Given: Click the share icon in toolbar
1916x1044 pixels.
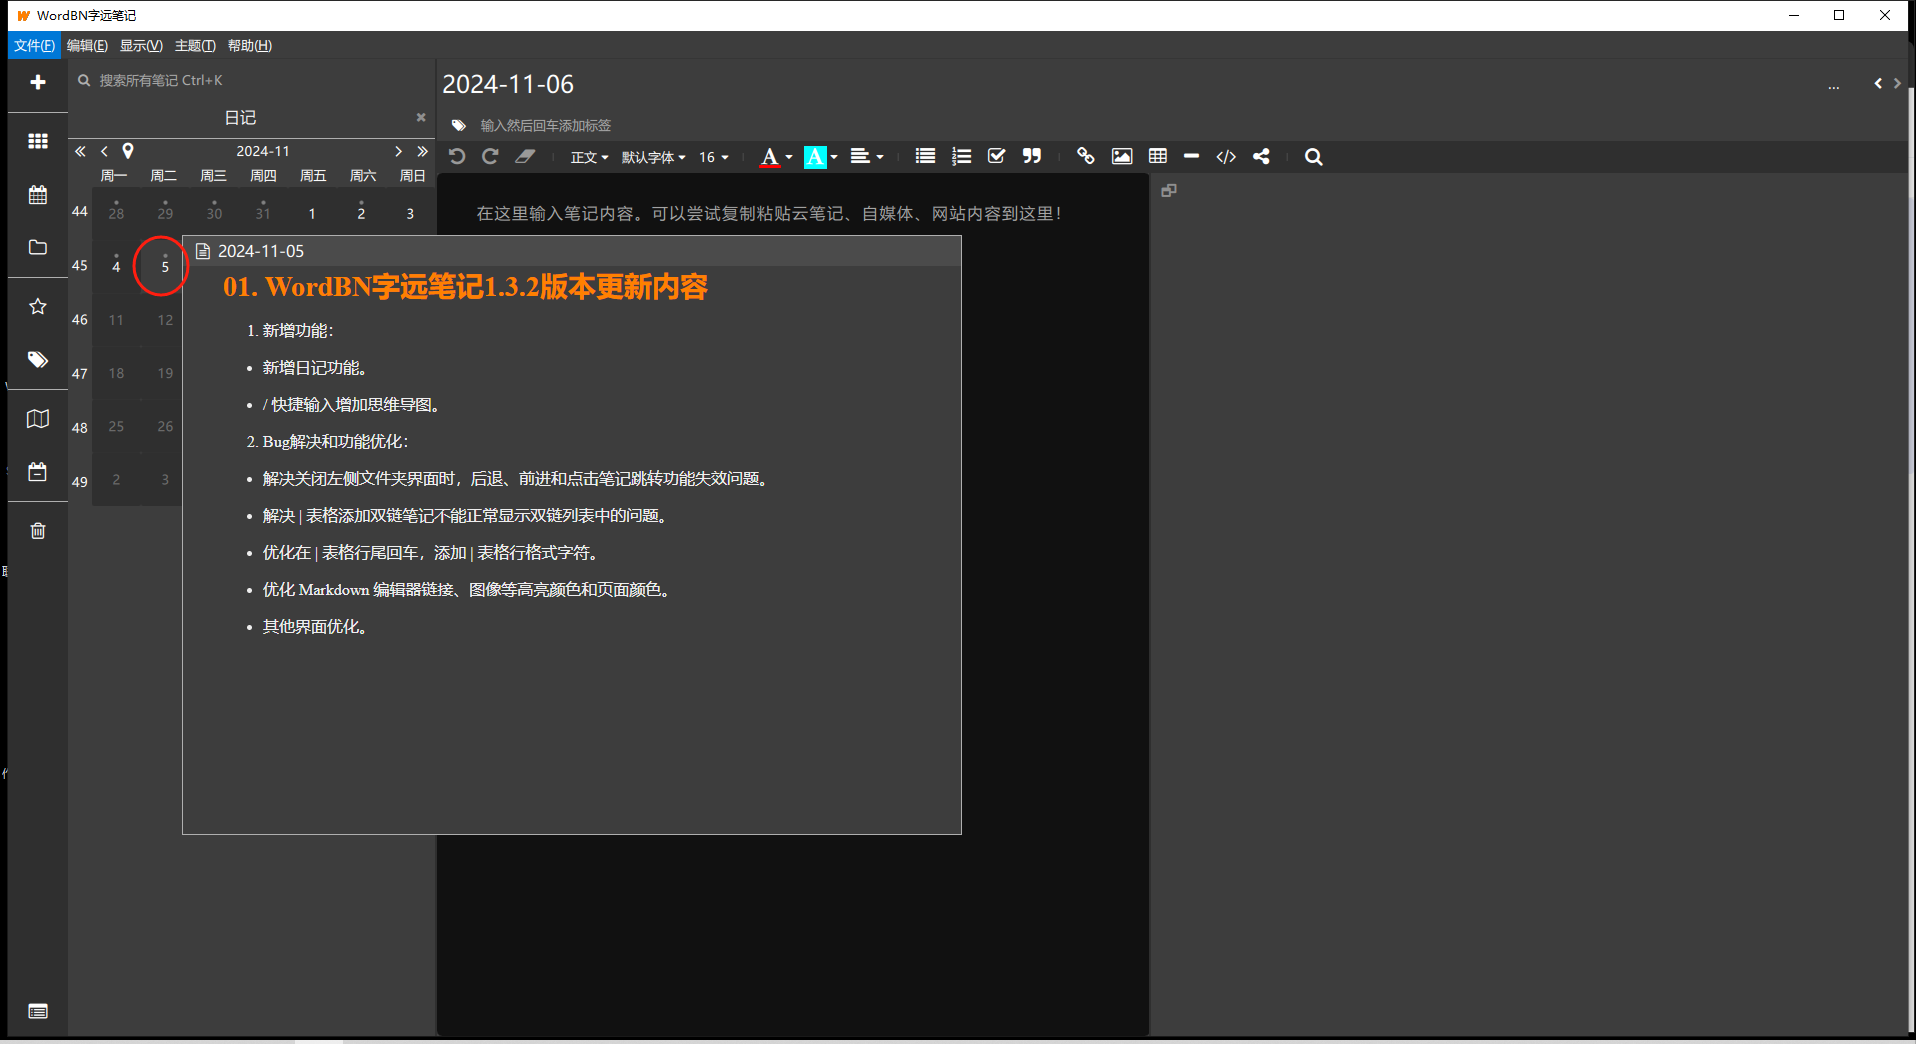Looking at the screenshot, I should click(x=1262, y=156).
